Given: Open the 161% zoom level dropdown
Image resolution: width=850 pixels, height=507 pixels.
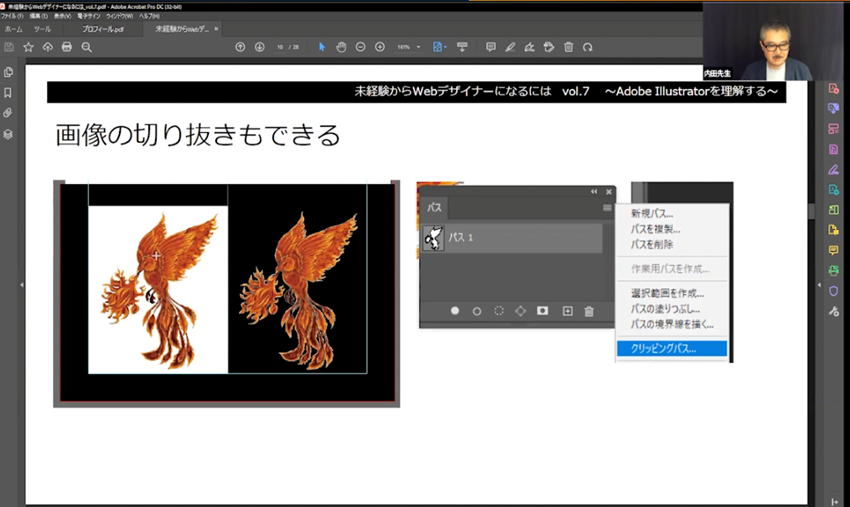Looking at the screenshot, I should [409, 47].
